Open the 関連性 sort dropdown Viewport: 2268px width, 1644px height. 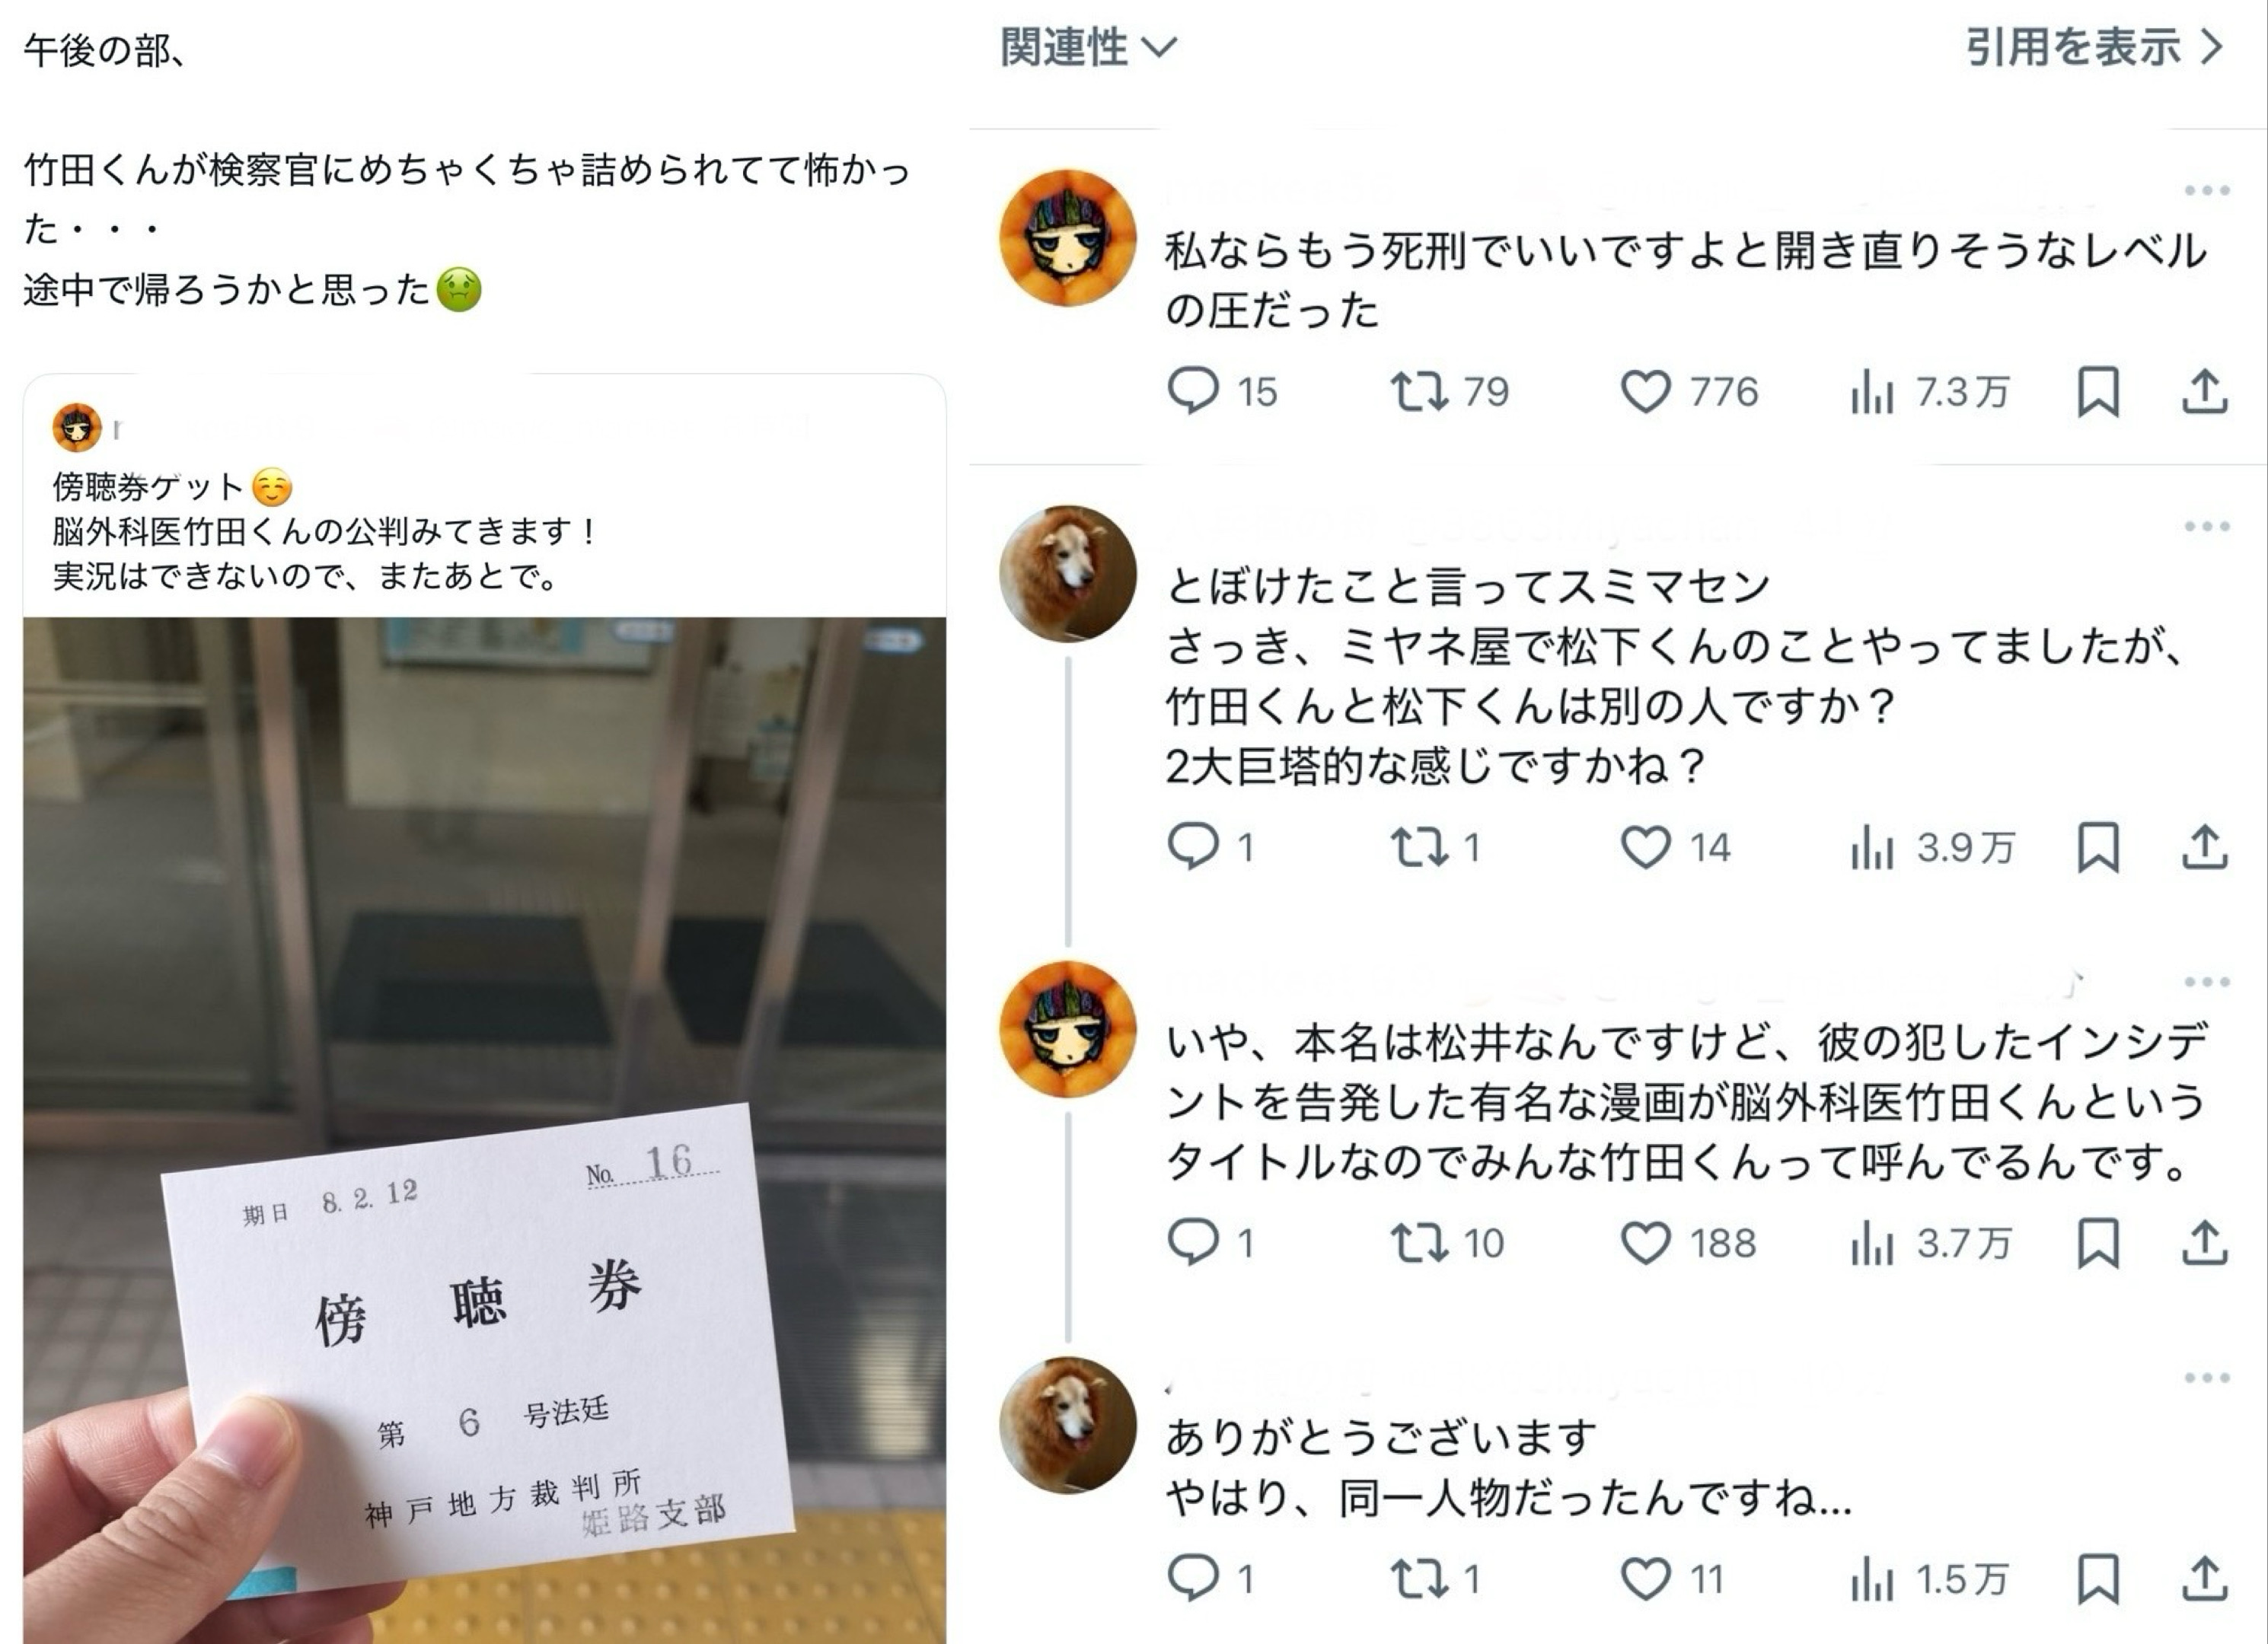pos(1089,47)
